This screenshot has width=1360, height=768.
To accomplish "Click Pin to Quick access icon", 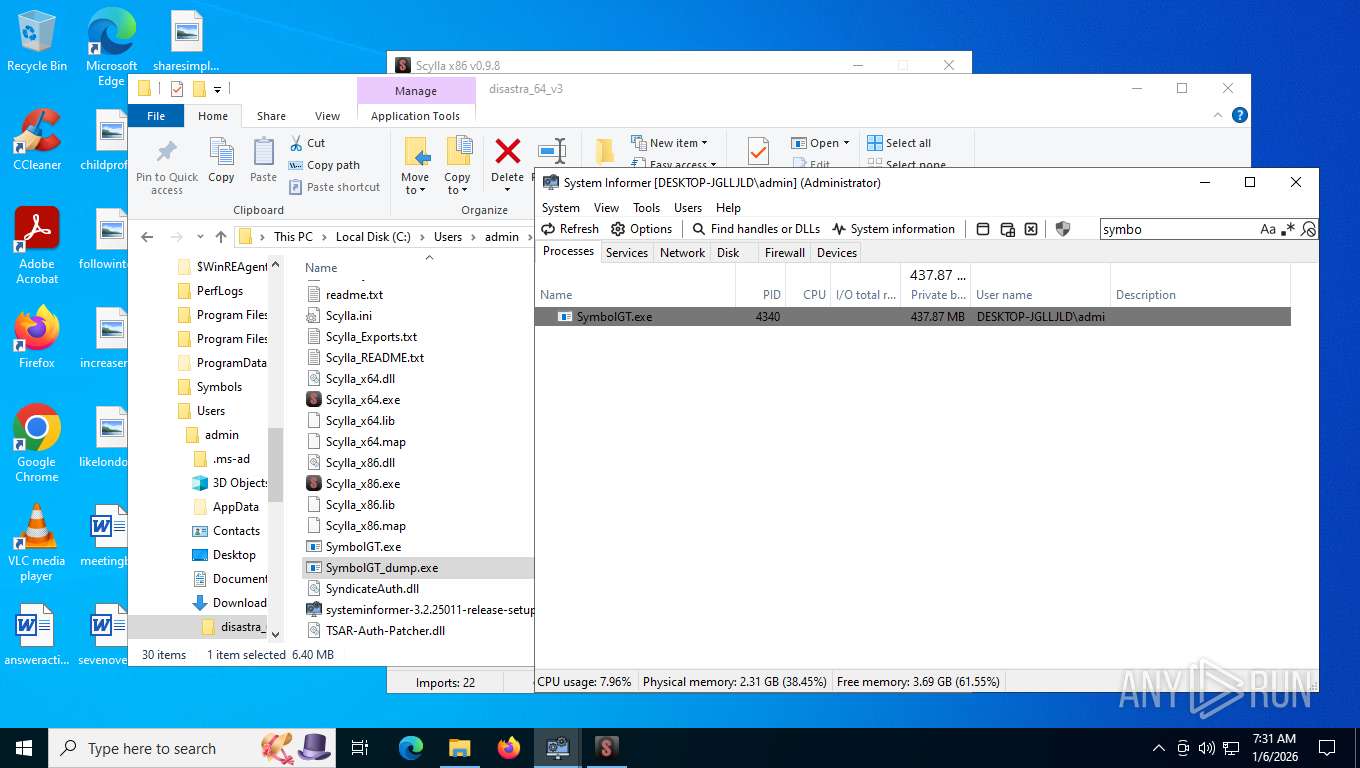I will coord(167,166).
